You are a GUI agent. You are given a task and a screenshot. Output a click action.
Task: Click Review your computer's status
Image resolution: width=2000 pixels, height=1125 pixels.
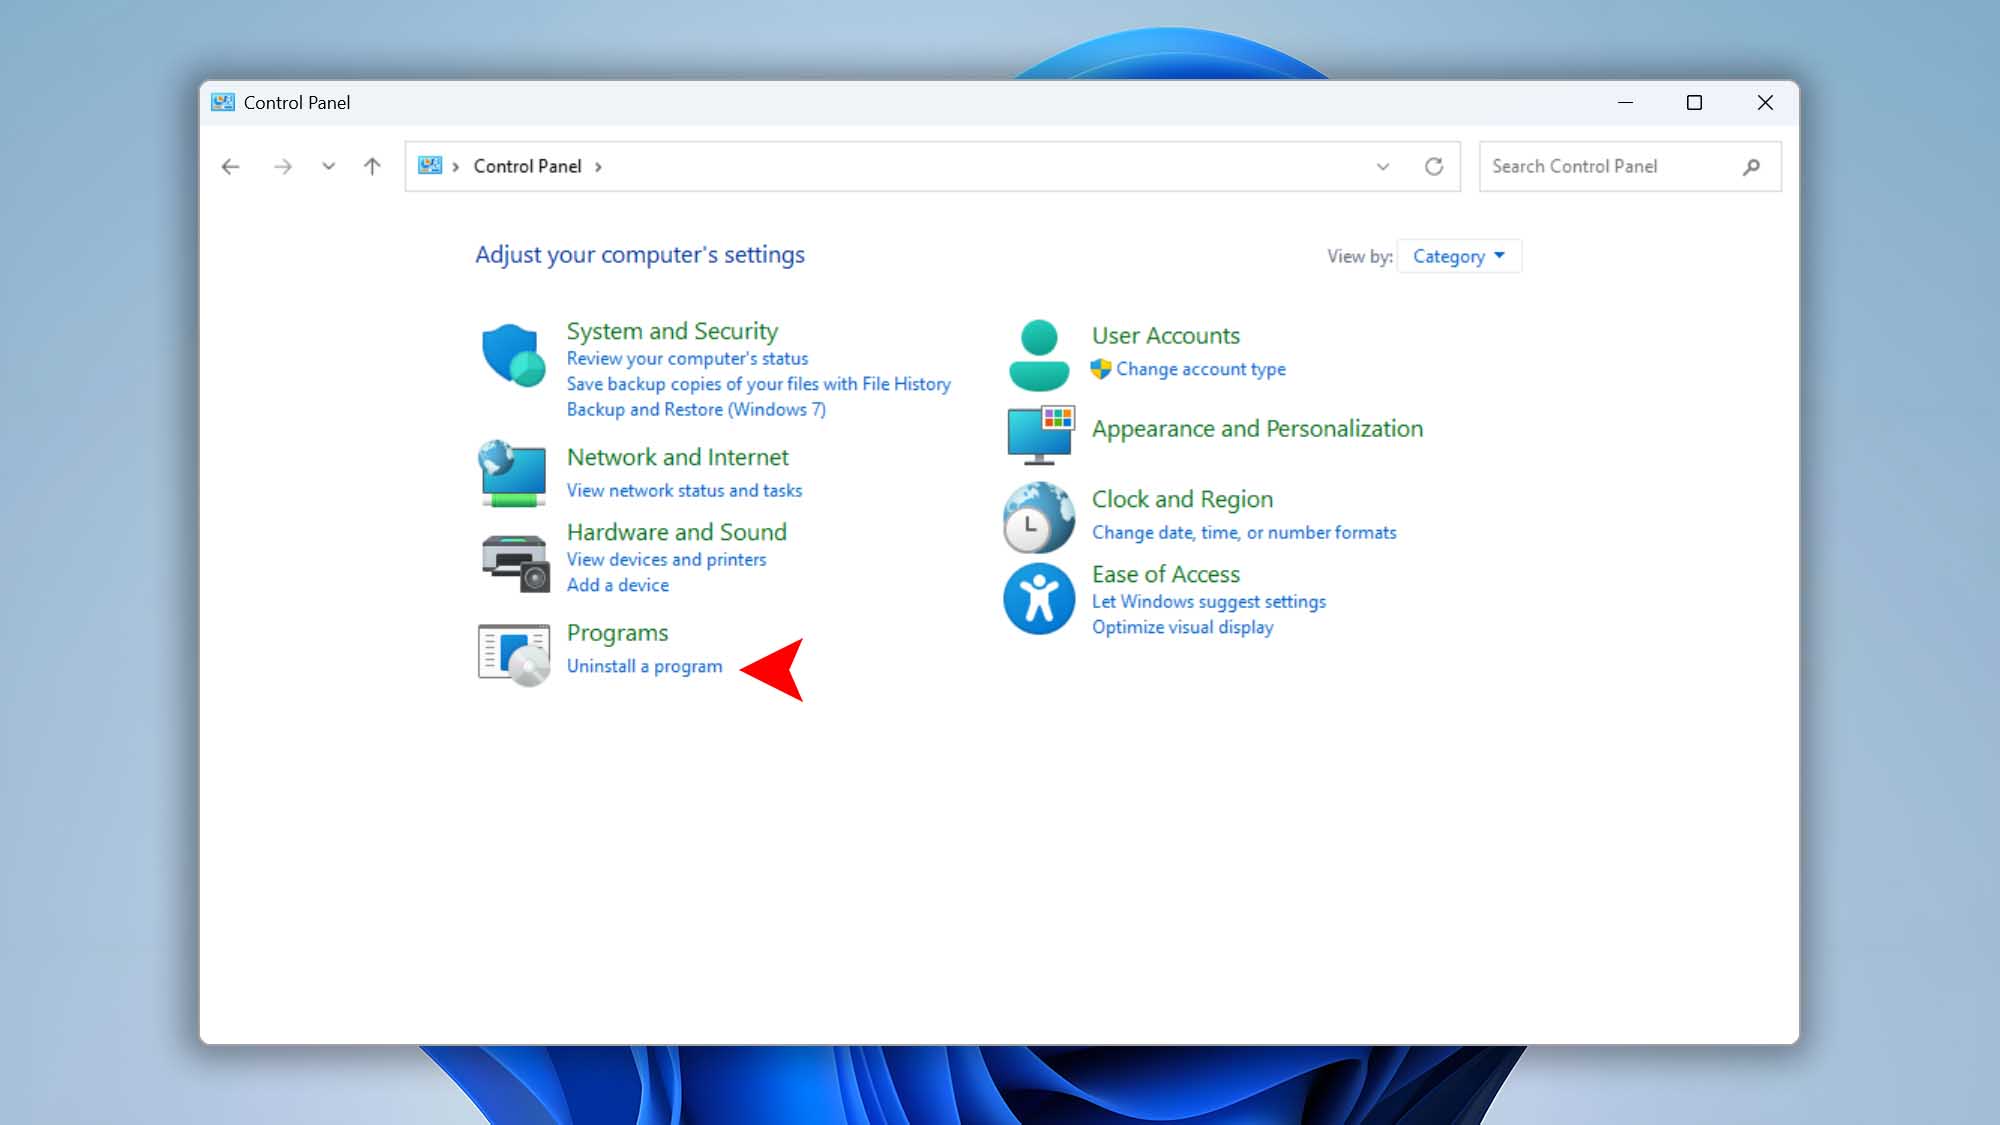point(687,358)
